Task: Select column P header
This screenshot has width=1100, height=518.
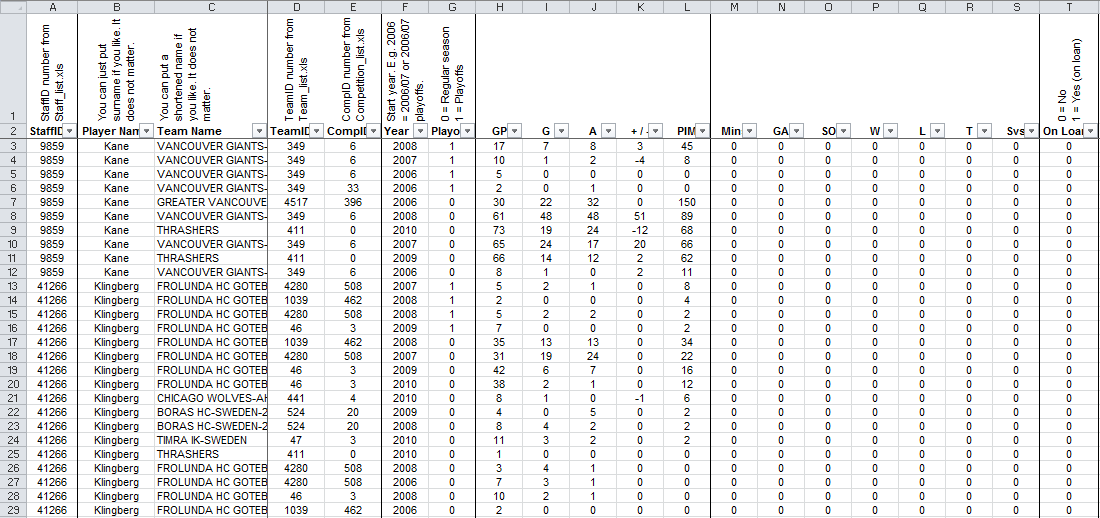Action: tap(875, 6)
